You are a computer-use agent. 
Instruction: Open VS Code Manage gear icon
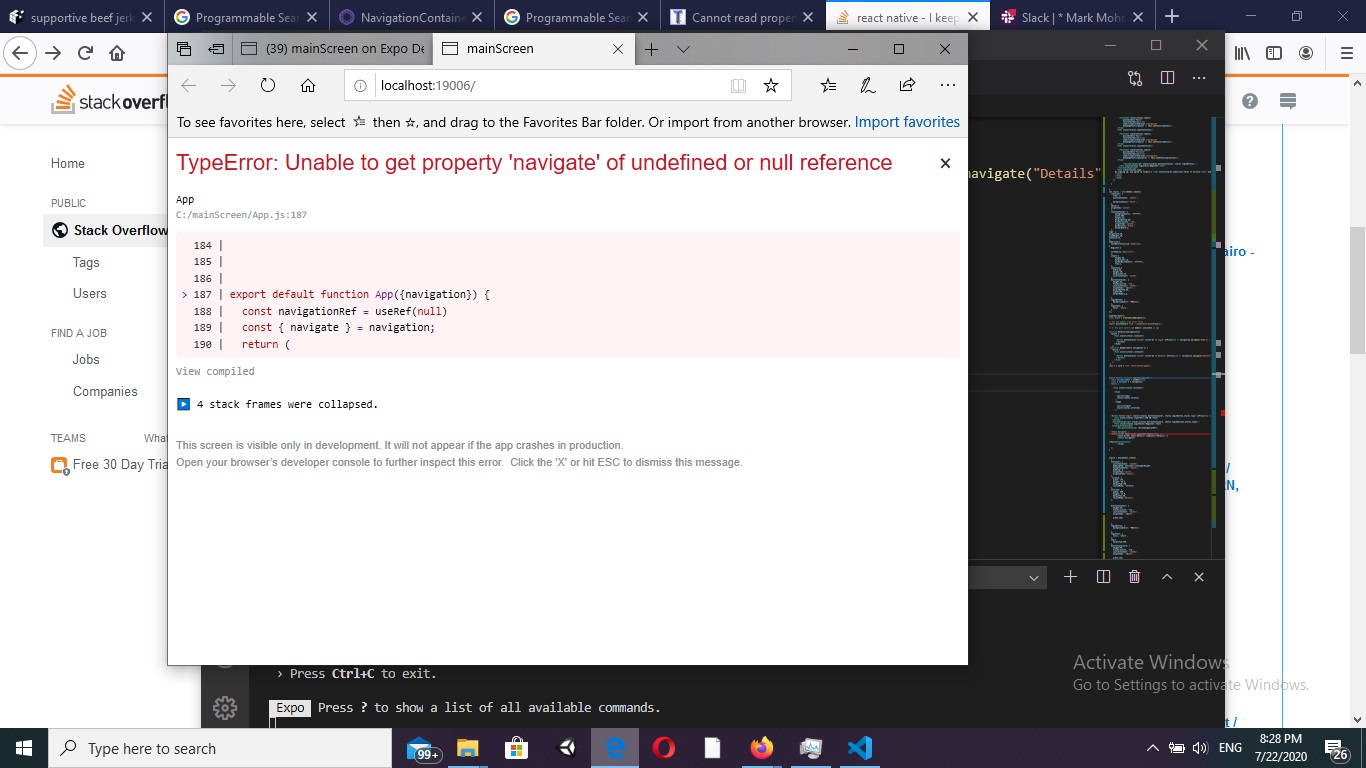[225, 708]
